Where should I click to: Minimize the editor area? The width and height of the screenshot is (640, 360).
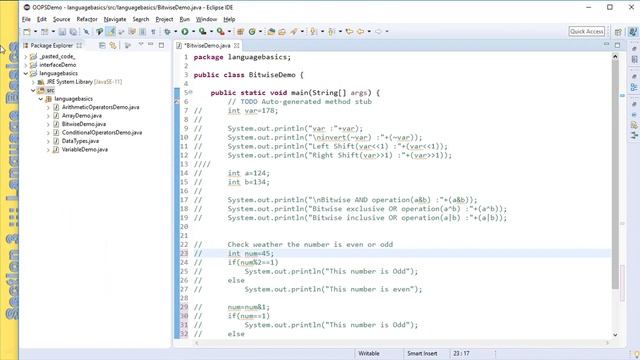pos(607,44)
